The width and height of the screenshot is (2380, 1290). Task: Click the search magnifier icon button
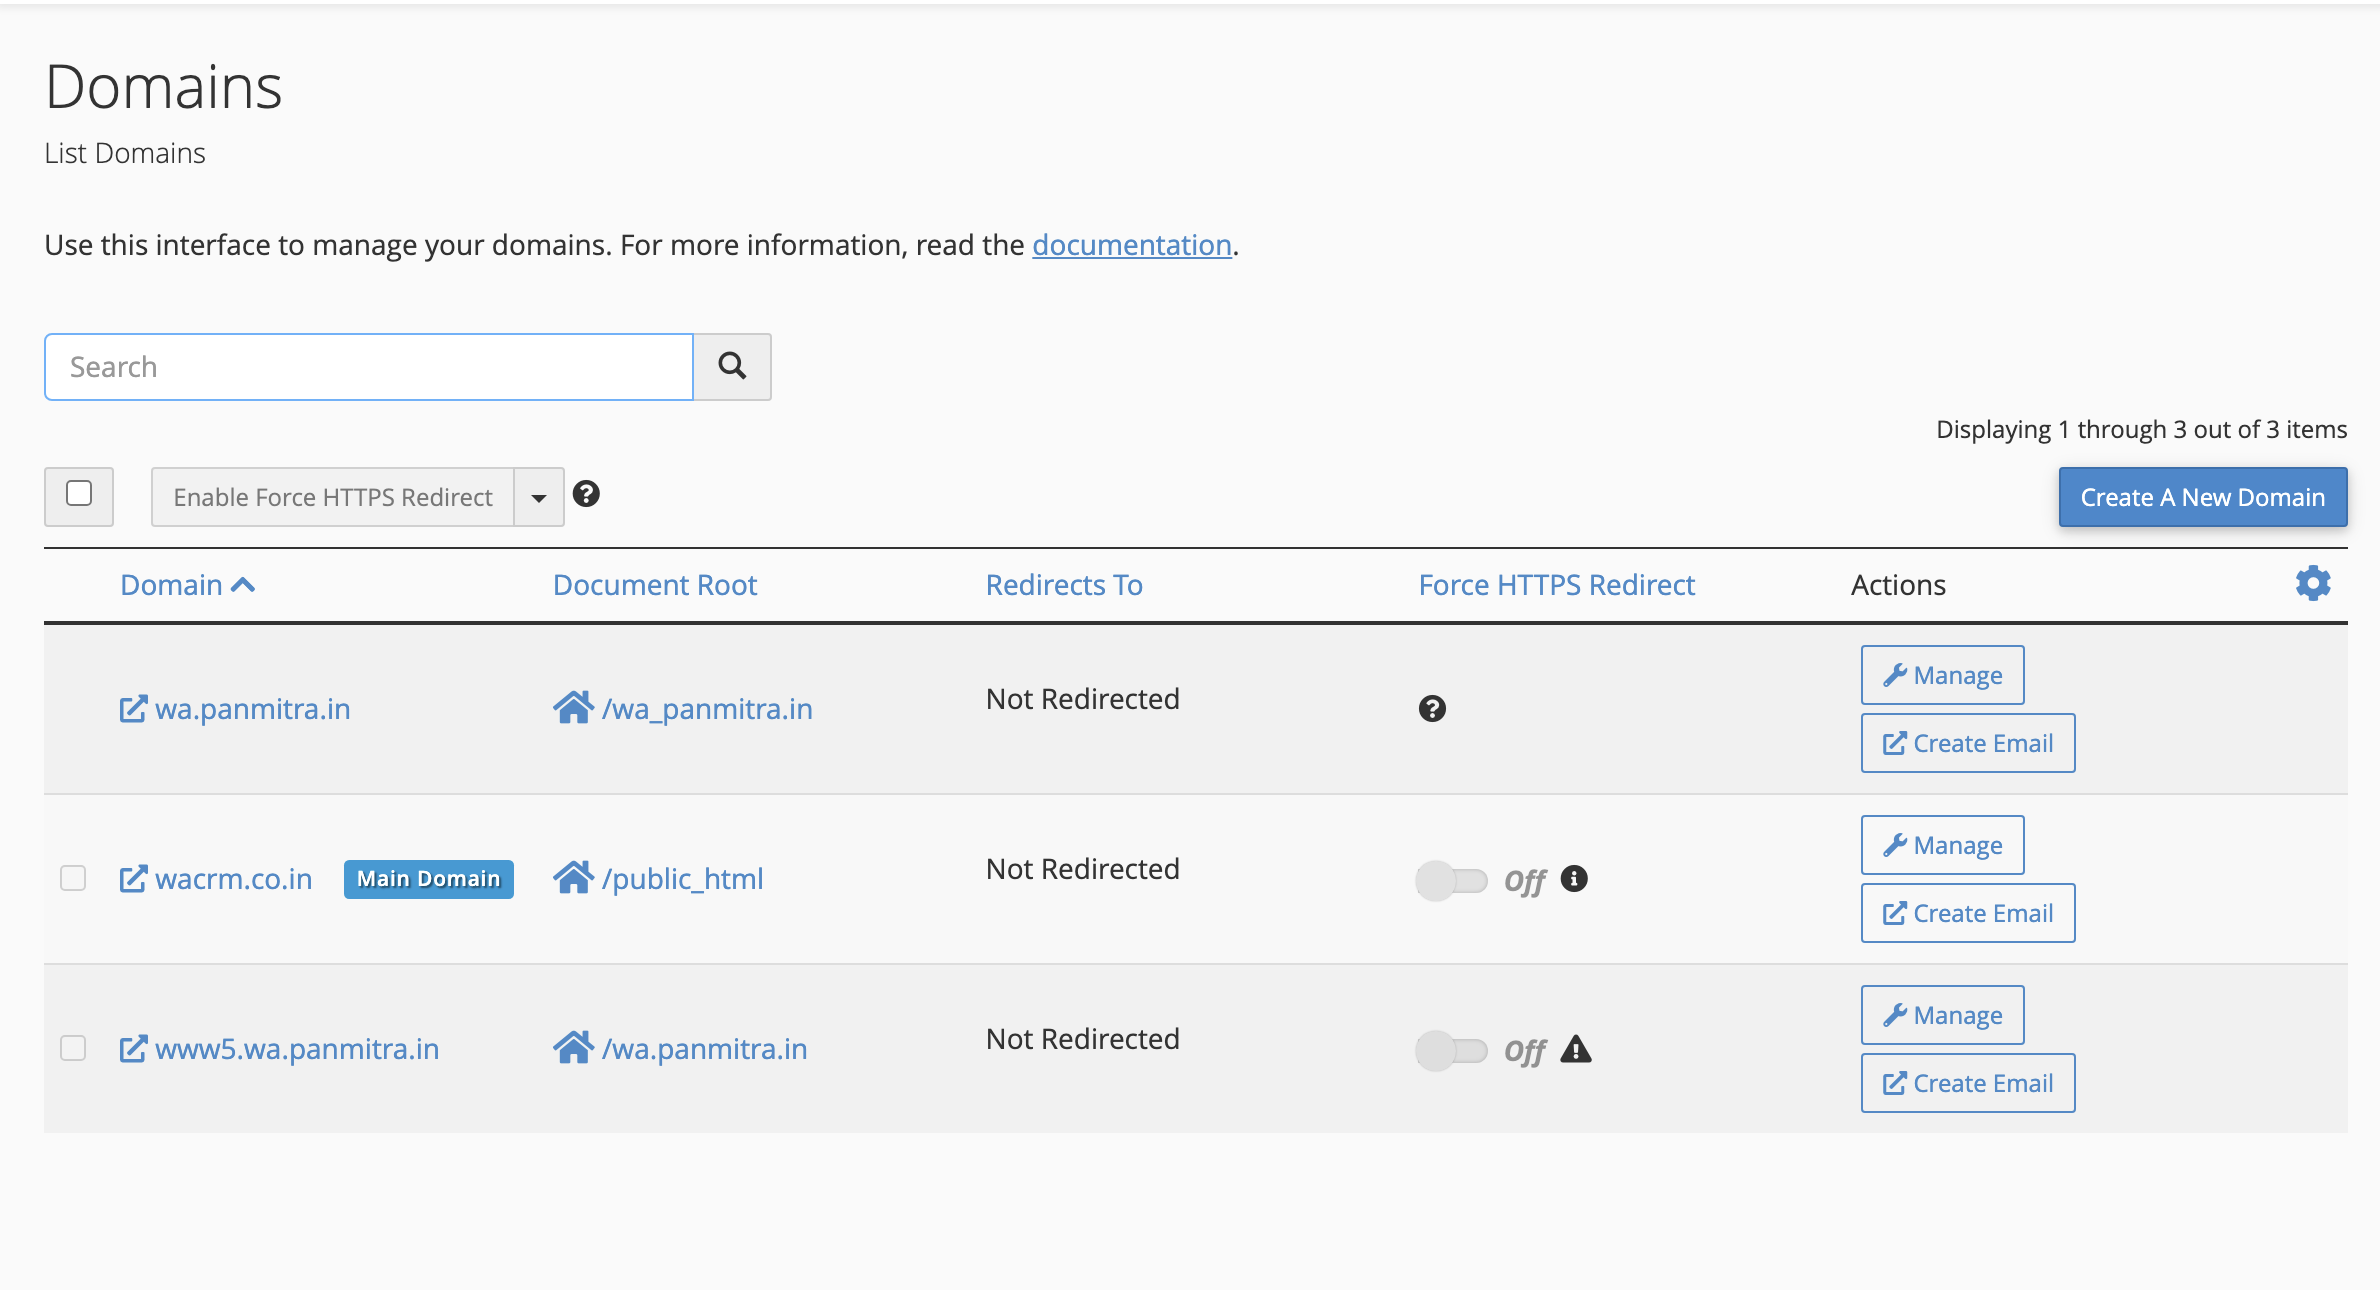click(x=732, y=367)
